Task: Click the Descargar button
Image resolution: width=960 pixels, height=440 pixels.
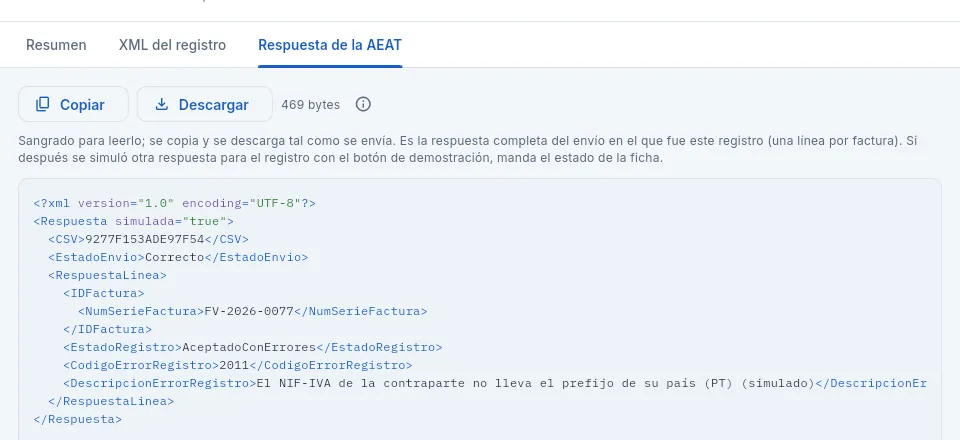Action: coord(204,104)
